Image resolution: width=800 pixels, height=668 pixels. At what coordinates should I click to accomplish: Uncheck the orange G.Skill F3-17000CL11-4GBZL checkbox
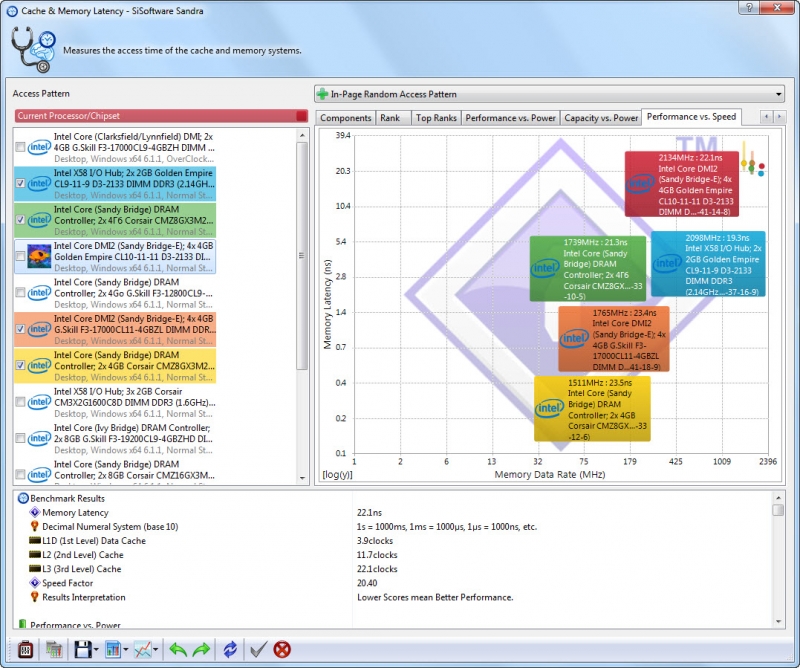point(20,329)
